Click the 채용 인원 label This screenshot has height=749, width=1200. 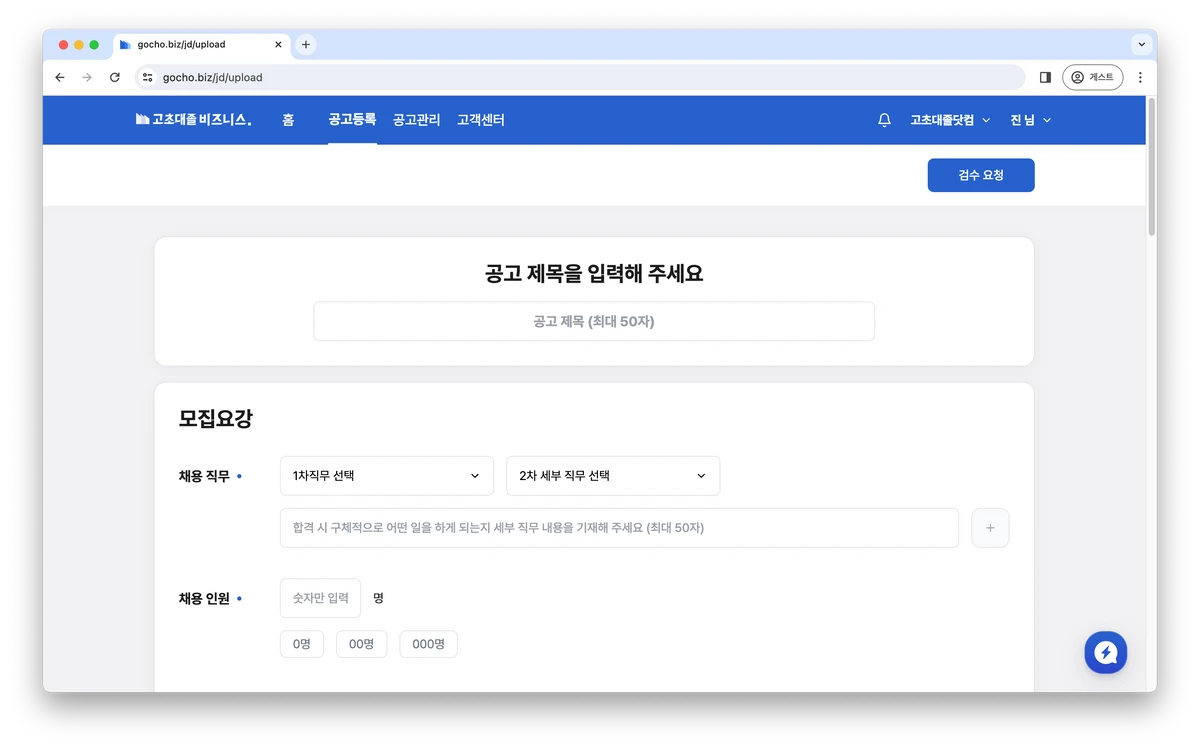tap(204, 599)
